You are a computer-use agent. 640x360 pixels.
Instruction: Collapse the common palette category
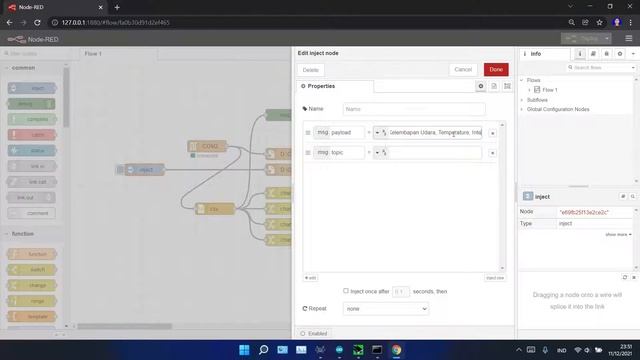click(x=23, y=68)
